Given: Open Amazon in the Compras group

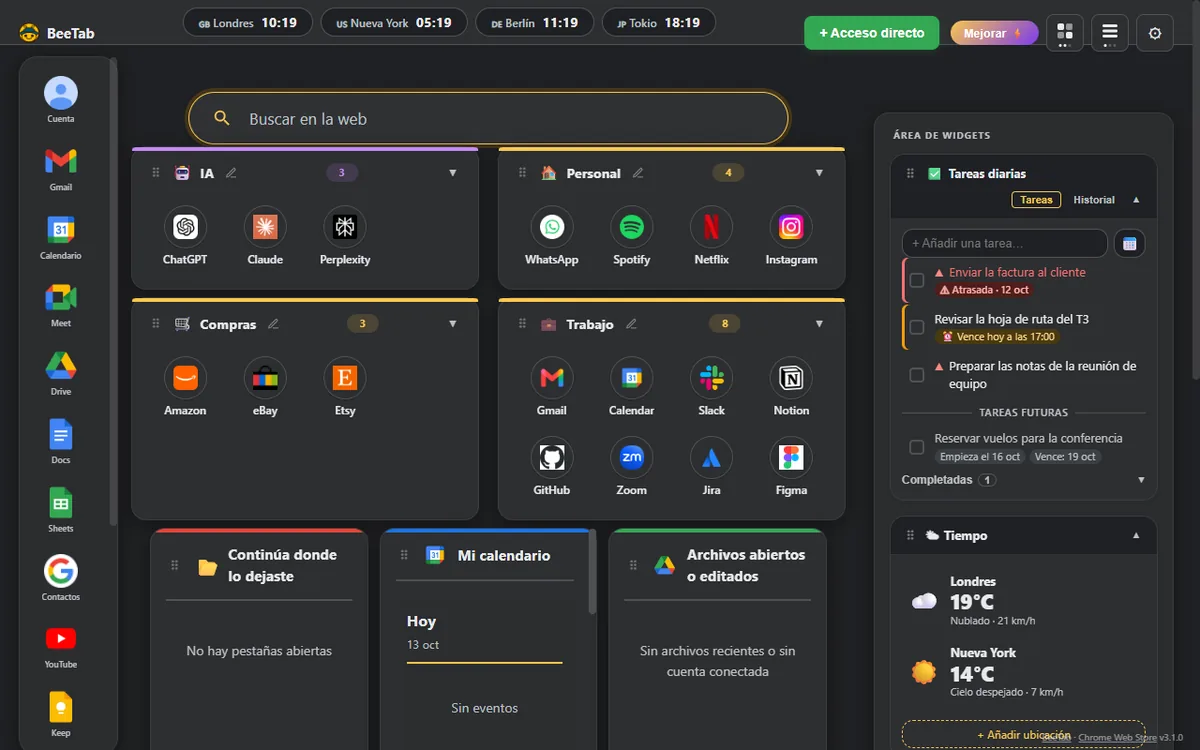Looking at the screenshot, I should click(185, 378).
